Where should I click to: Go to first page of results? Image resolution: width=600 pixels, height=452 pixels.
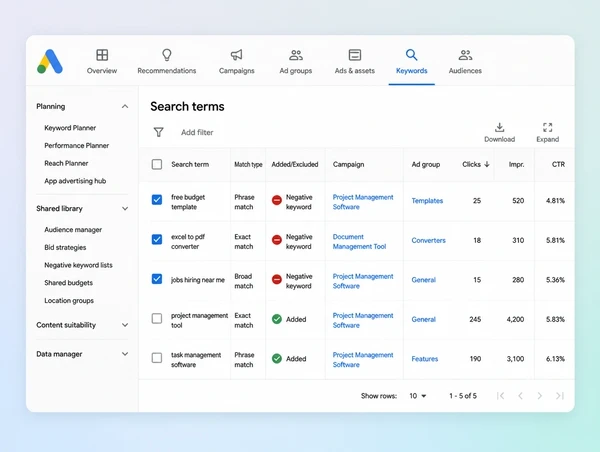click(x=500, y=396)
